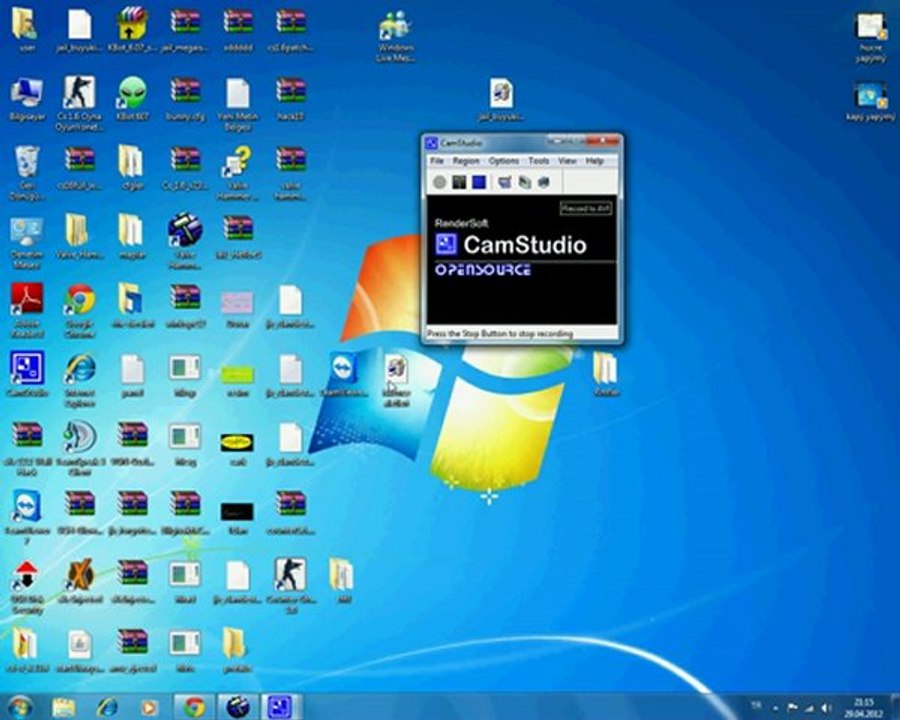Show hidden system tray icons arrow
900x720 pixels.
pos(775,707)
